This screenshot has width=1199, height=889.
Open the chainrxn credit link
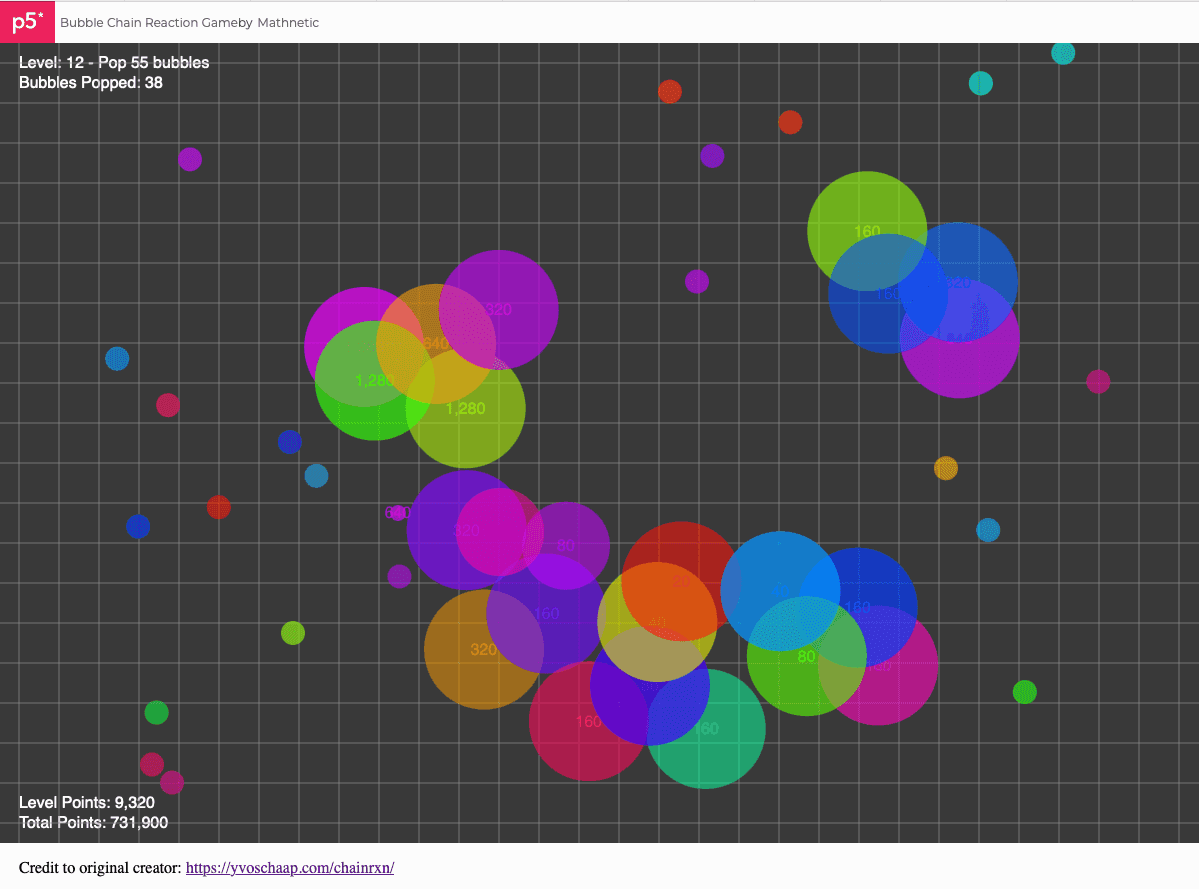click(289, 867)
